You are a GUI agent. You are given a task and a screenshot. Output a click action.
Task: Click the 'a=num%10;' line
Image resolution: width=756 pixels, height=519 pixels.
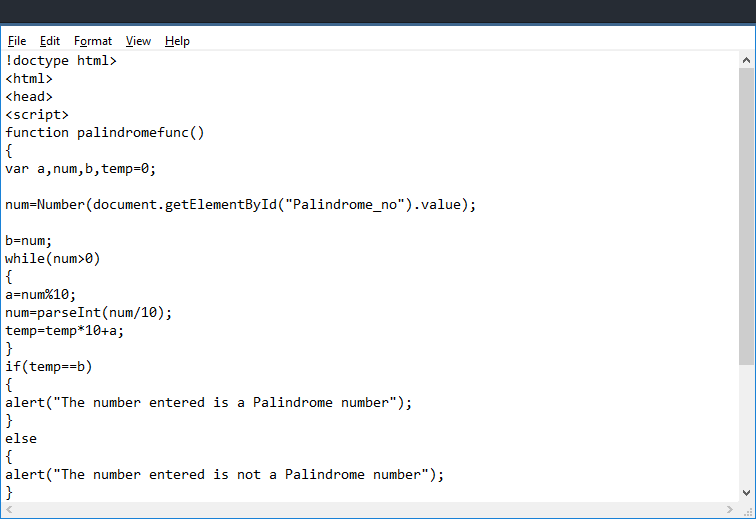[x=40, y=295]
